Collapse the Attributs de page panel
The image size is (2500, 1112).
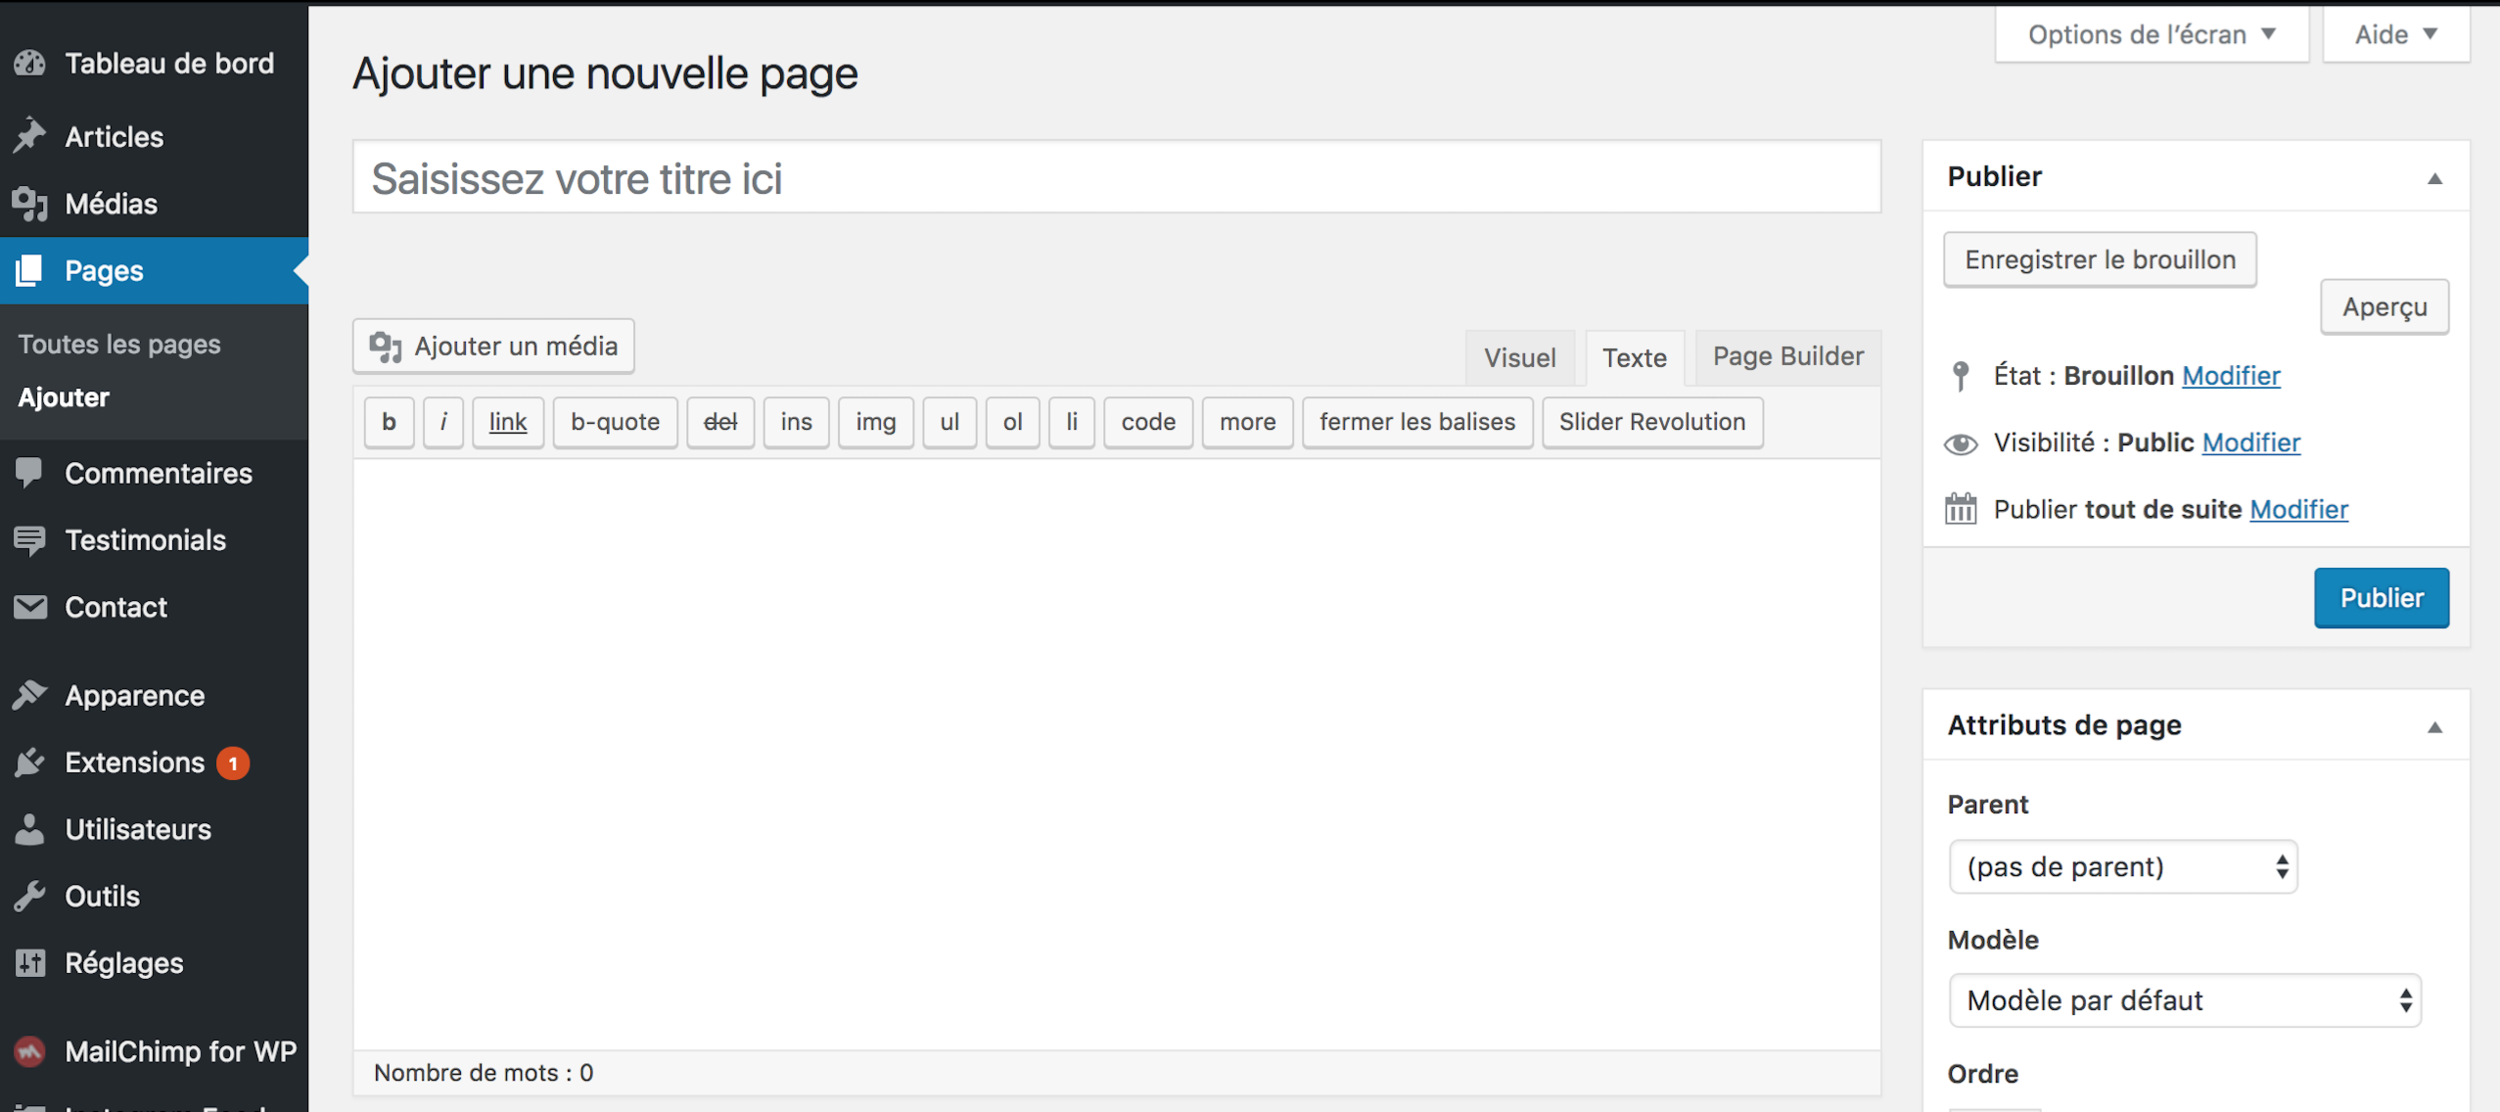pos(2434,727)
